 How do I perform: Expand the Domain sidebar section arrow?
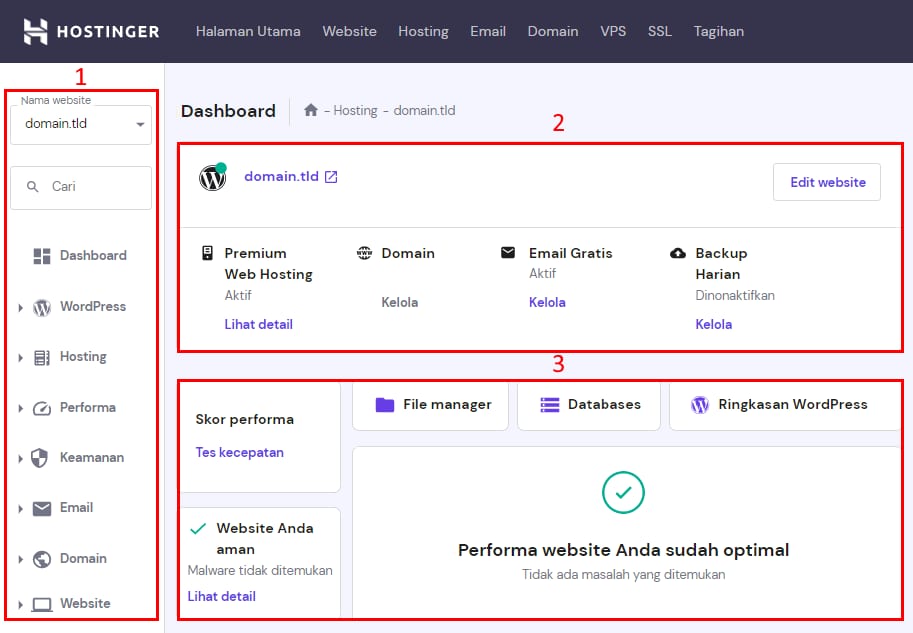pyautogui.click(x=21, y=560)
